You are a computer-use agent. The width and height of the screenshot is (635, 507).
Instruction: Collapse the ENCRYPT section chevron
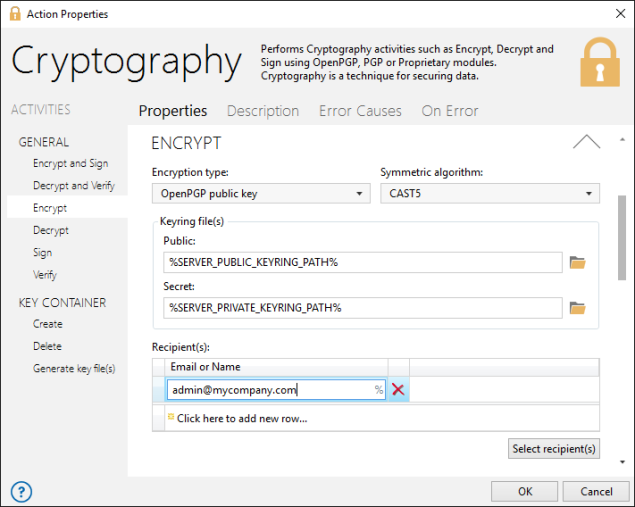point(586,142)
